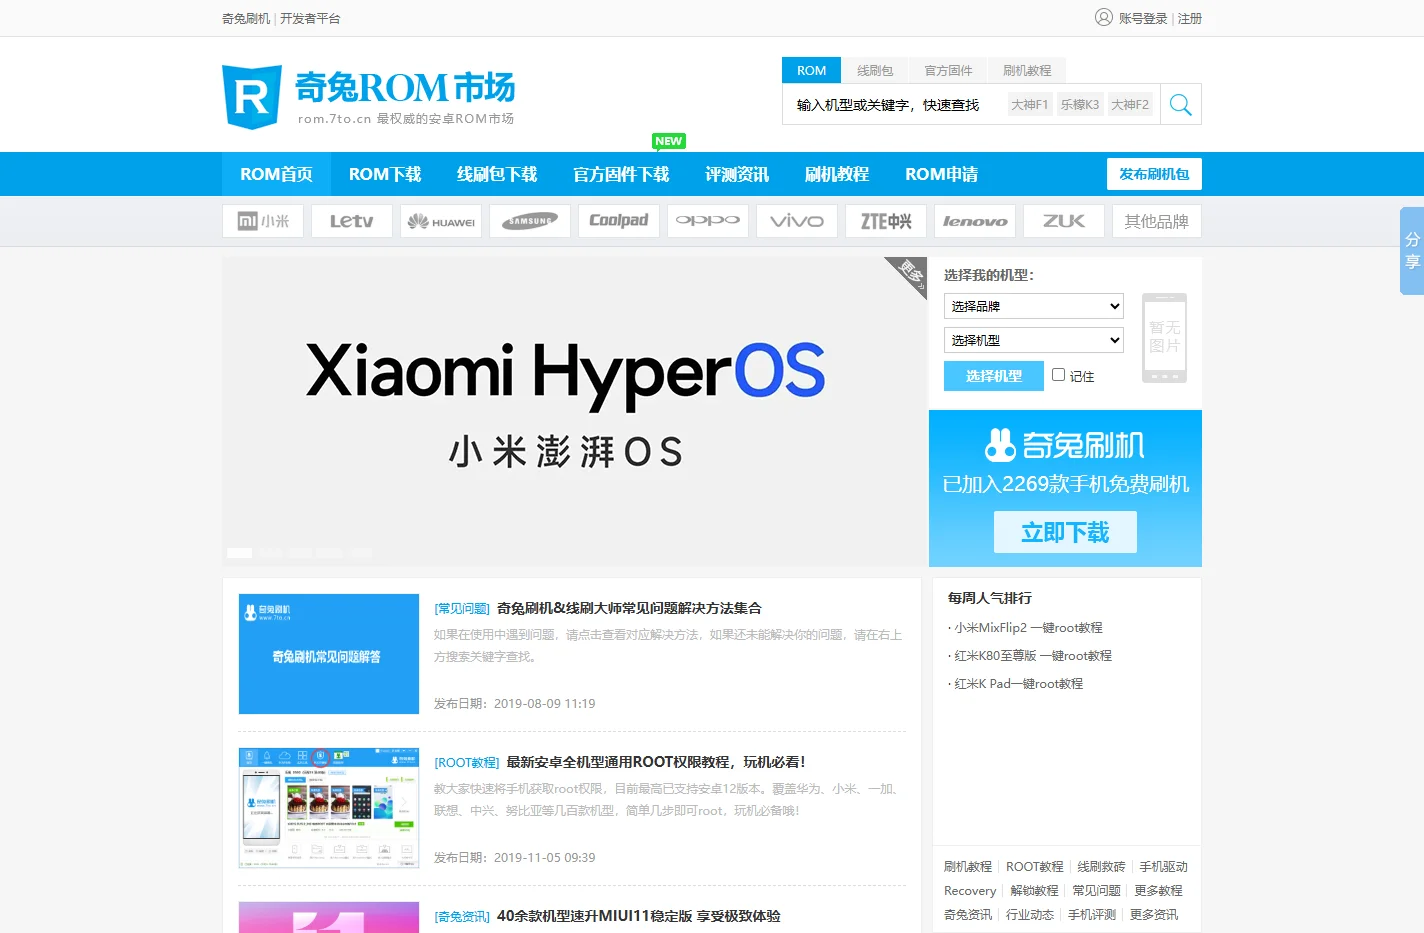Switch to the 线刷包 search tab
Screen dimensions: 1424x933
[875, 70]
